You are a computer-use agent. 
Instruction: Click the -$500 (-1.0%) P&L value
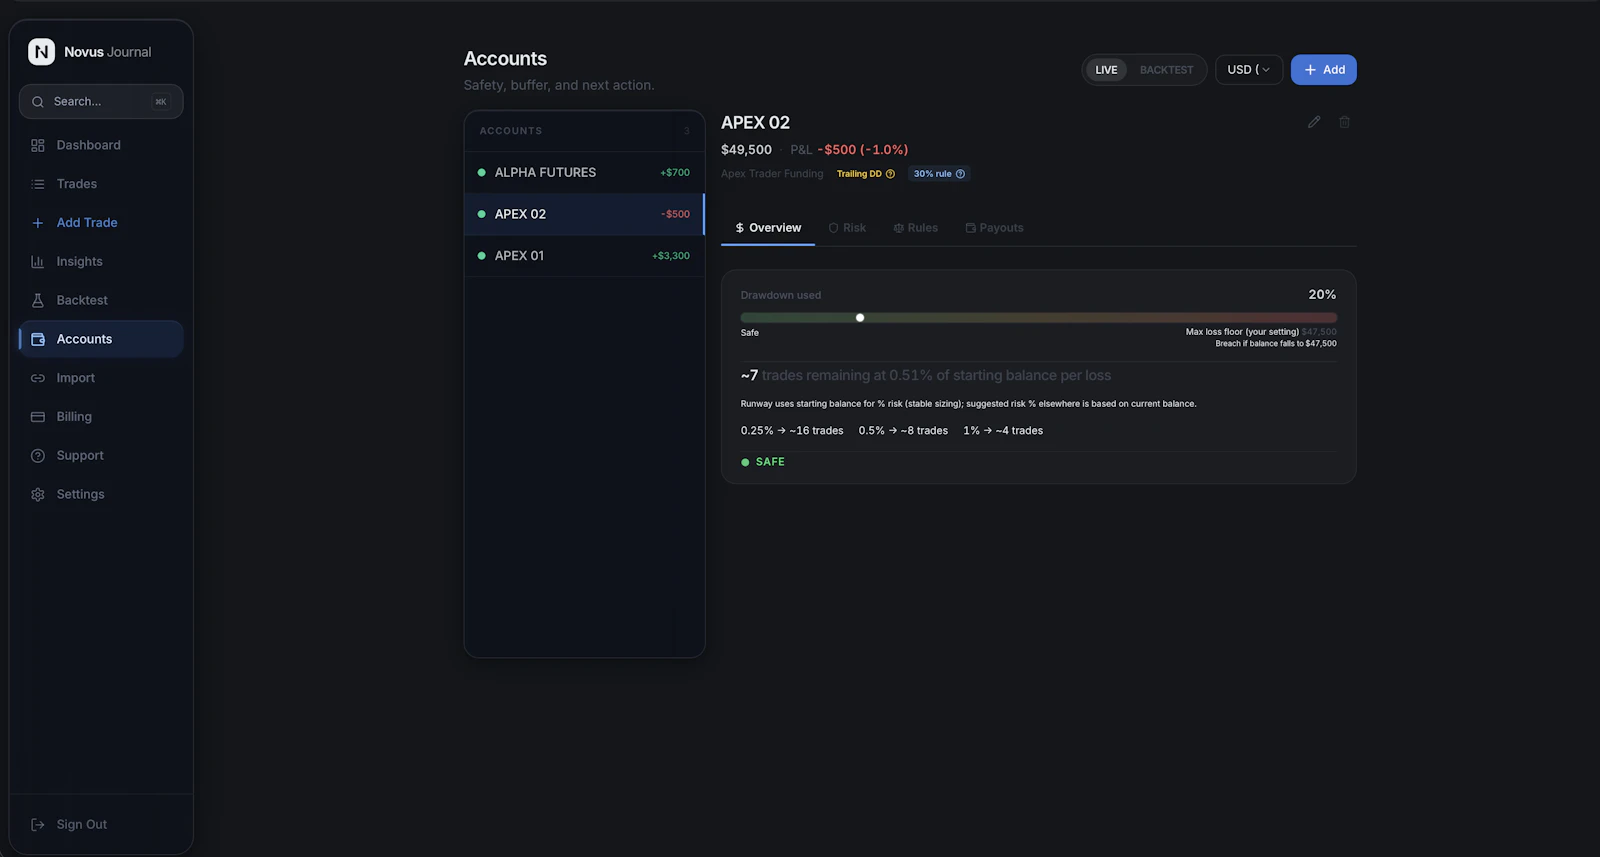point(863,150)
